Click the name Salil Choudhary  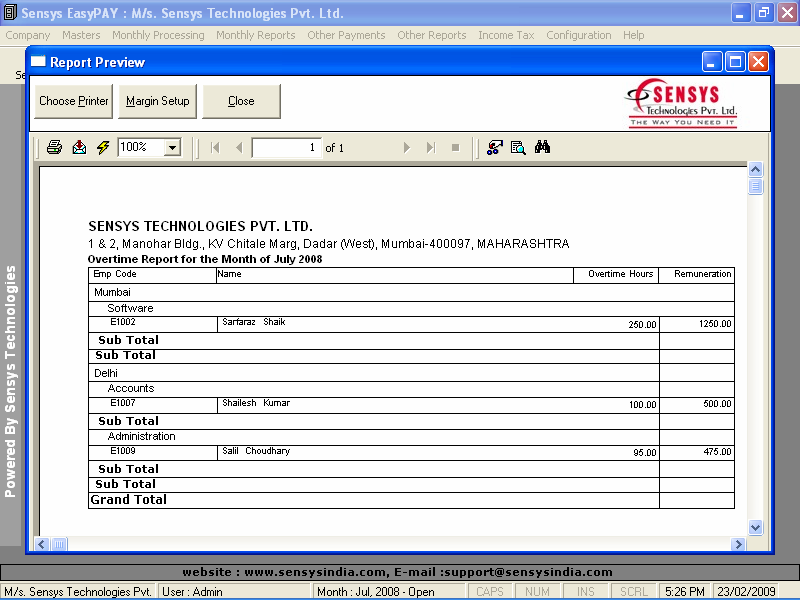pyautogui.click(x=256, y=451)
